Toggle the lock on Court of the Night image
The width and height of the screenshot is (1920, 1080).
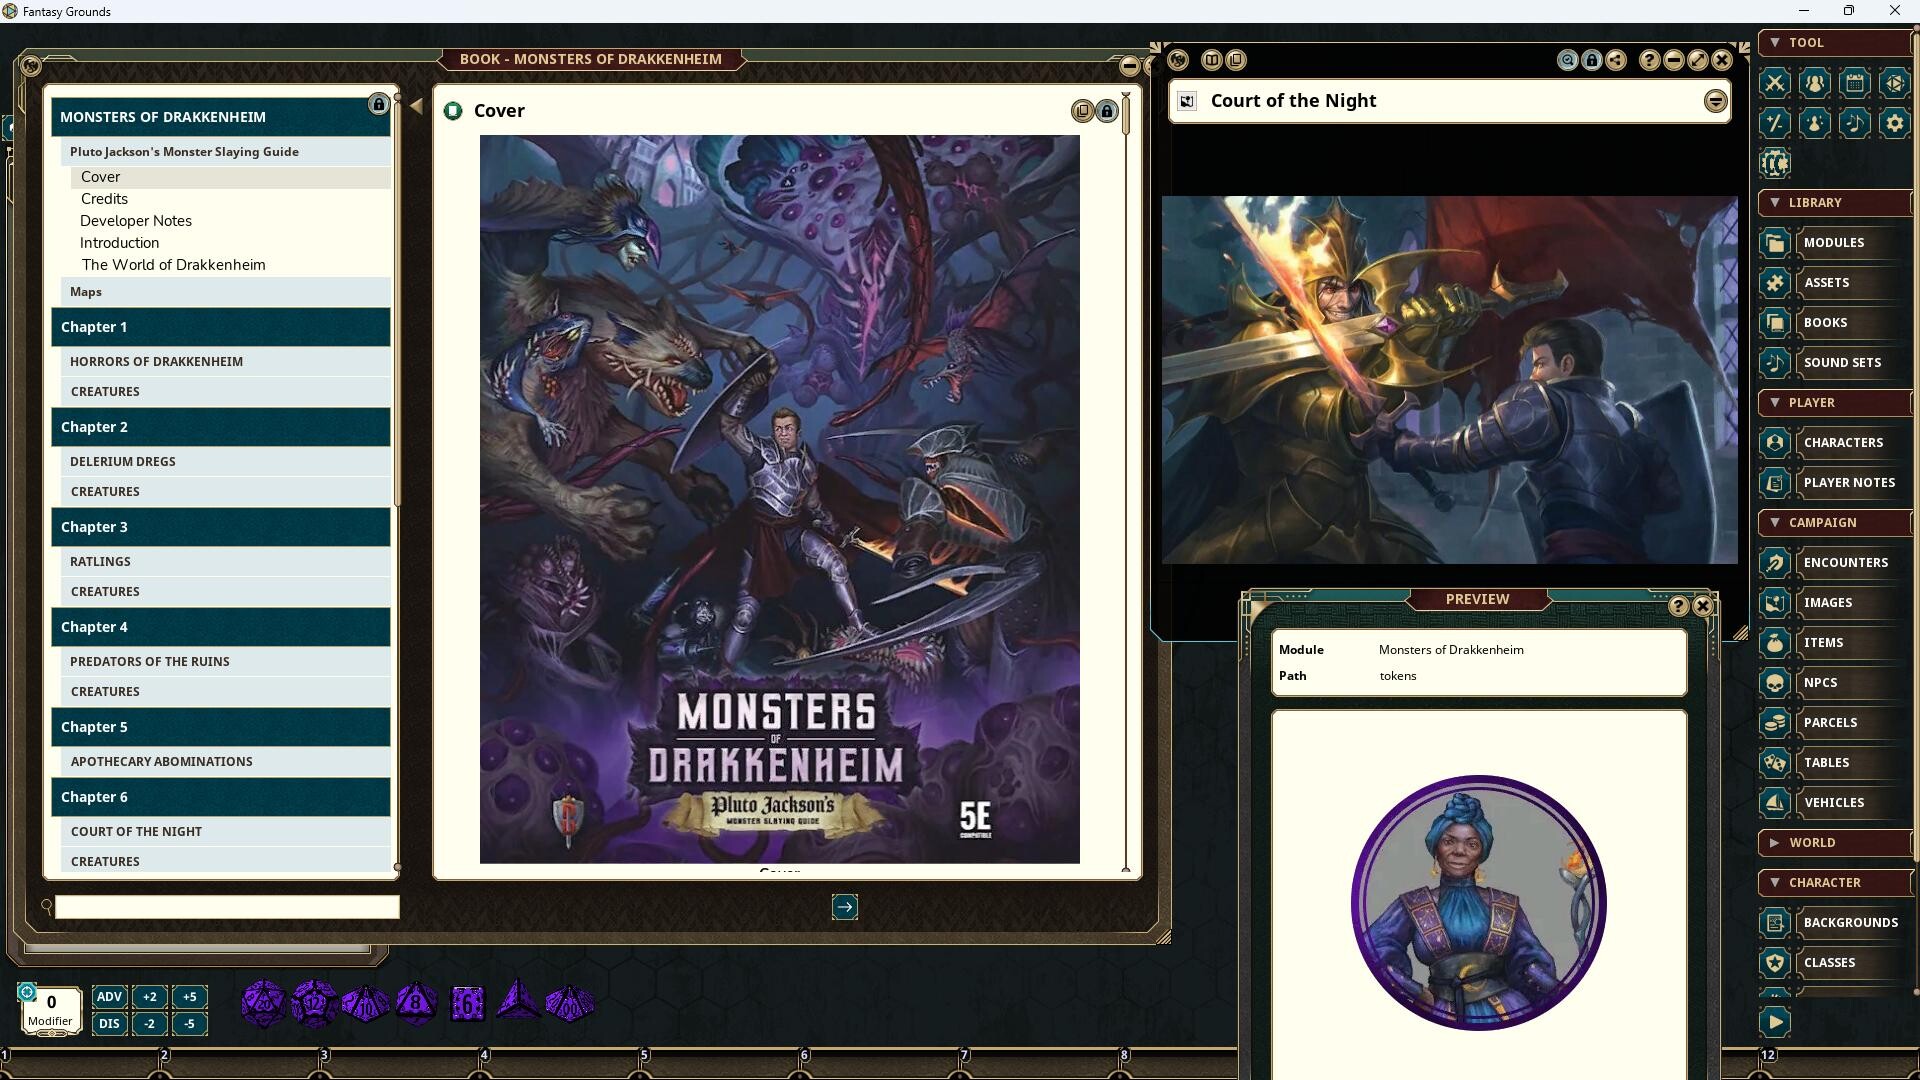(x=1592, y=60)
